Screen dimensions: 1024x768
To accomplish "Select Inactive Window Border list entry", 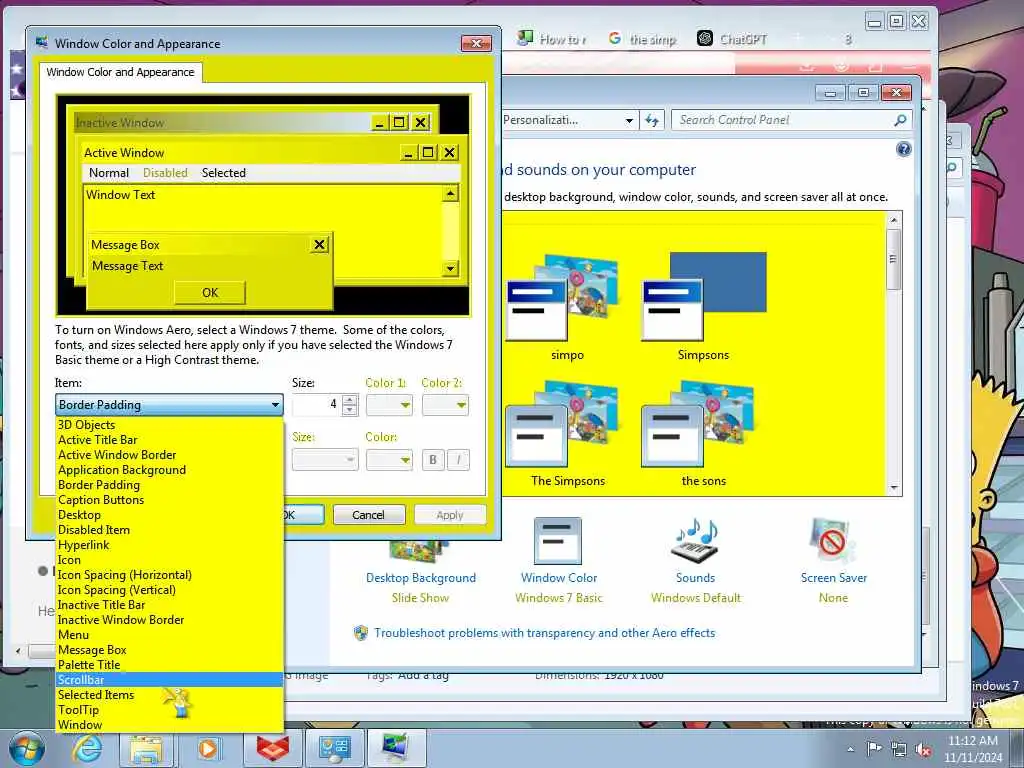I will [x=169, y=620].
